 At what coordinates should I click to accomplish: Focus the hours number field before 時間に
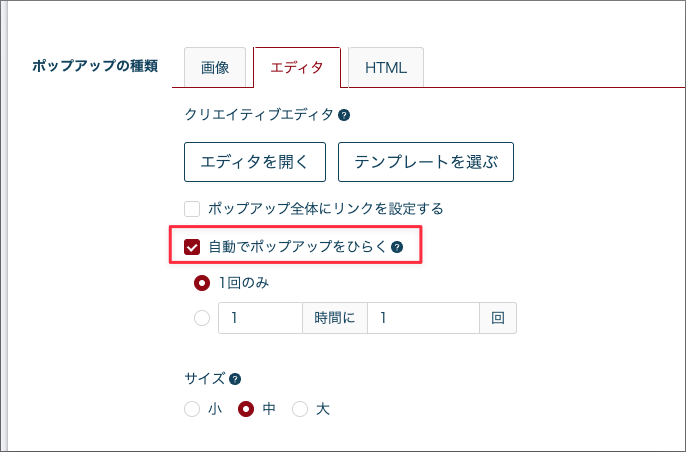(x=260, y=318)
